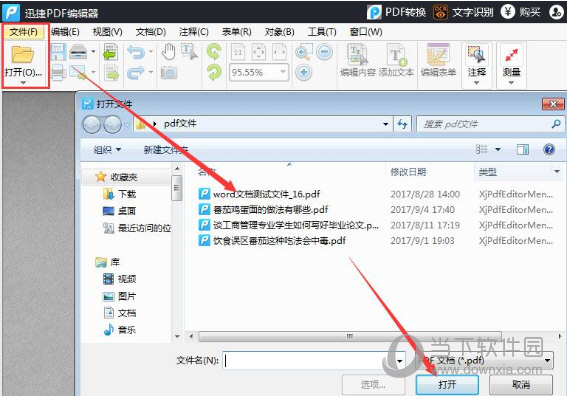This screenshot has height=399, width=567.
Task: Select the Hand tool
Action: [168, 52]
